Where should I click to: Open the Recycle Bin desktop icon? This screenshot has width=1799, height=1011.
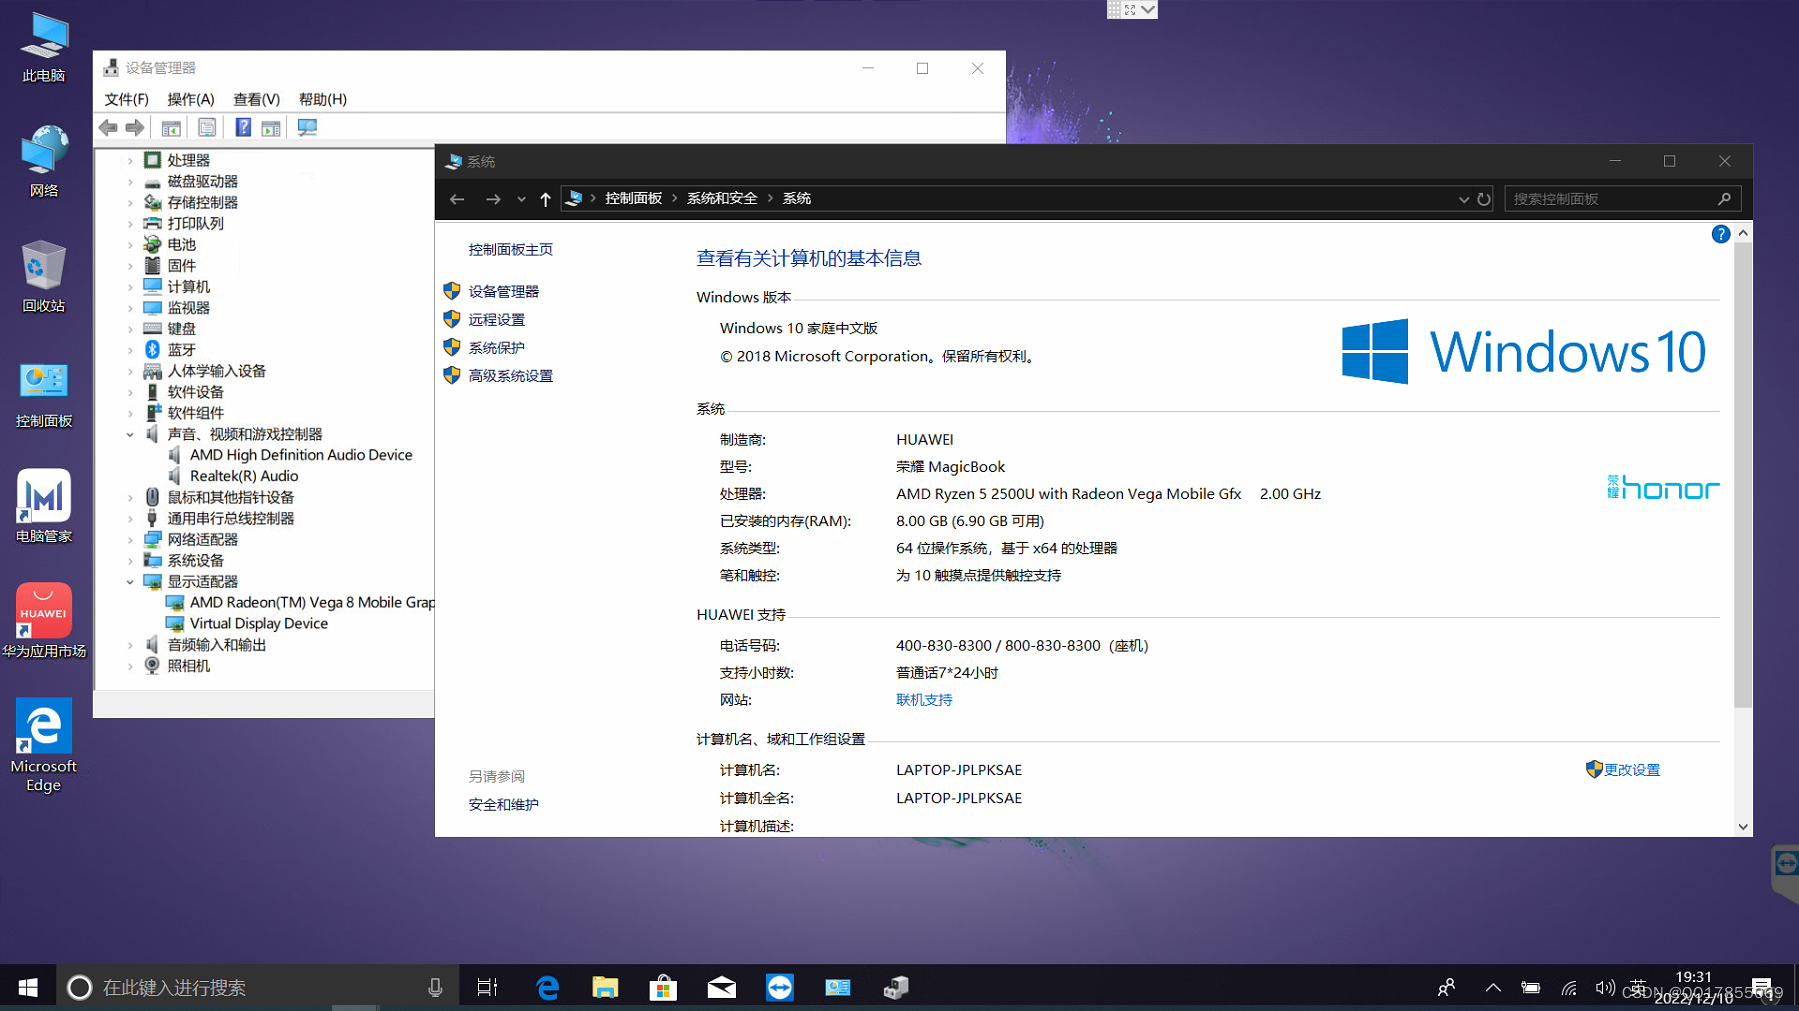click(x=44, y=277)
